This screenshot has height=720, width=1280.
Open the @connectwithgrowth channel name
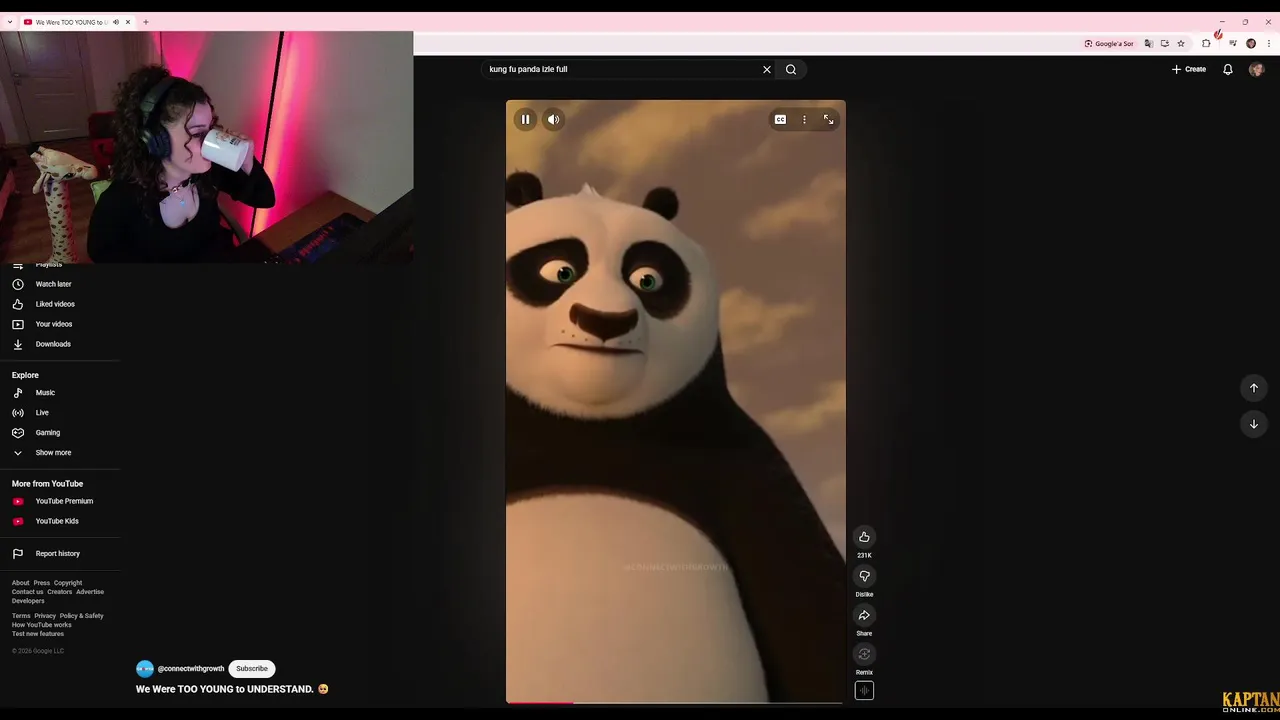coord(191,669)
